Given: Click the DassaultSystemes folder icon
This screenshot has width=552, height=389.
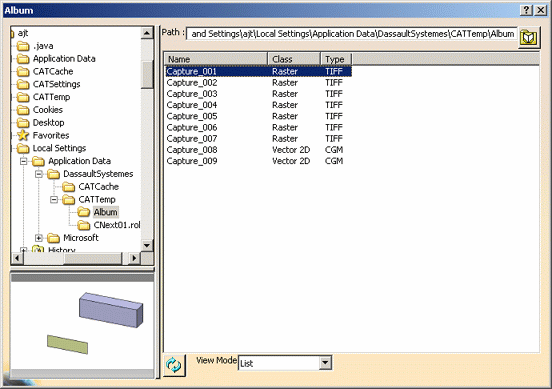Looking at the screenshot, I should 53,174.
